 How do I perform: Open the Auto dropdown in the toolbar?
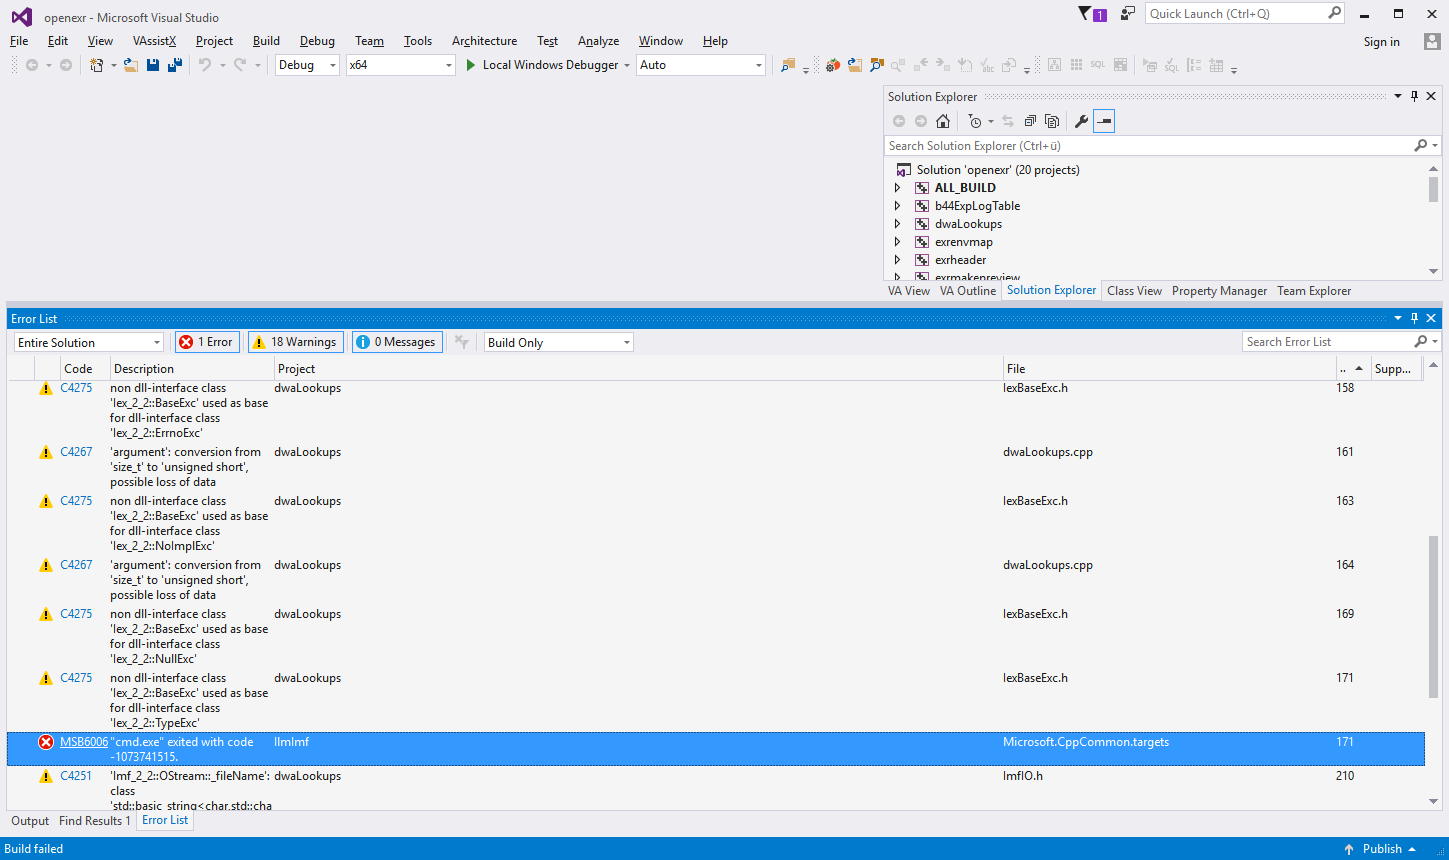coord(701,65)
